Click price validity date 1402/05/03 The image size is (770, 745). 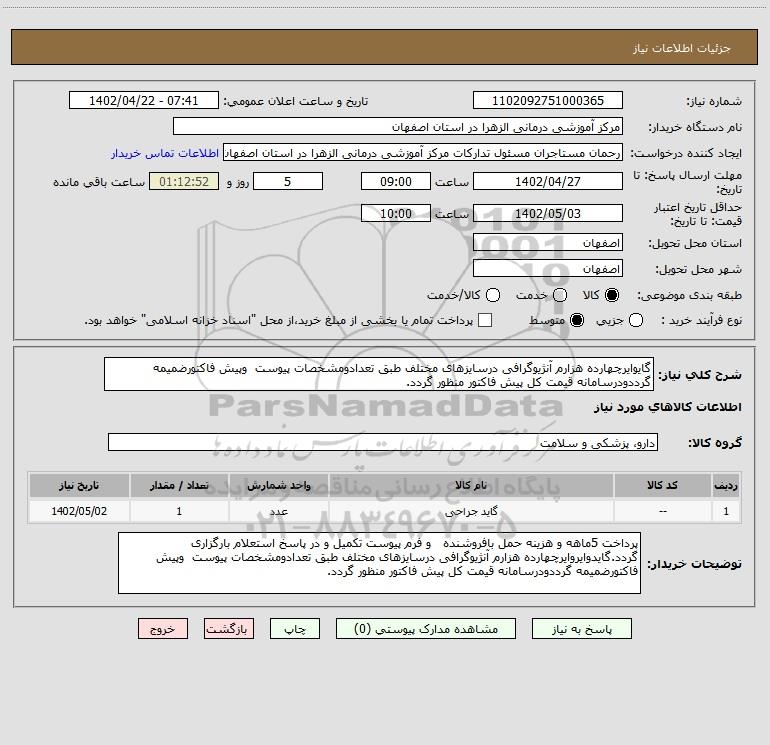point(548,213)
